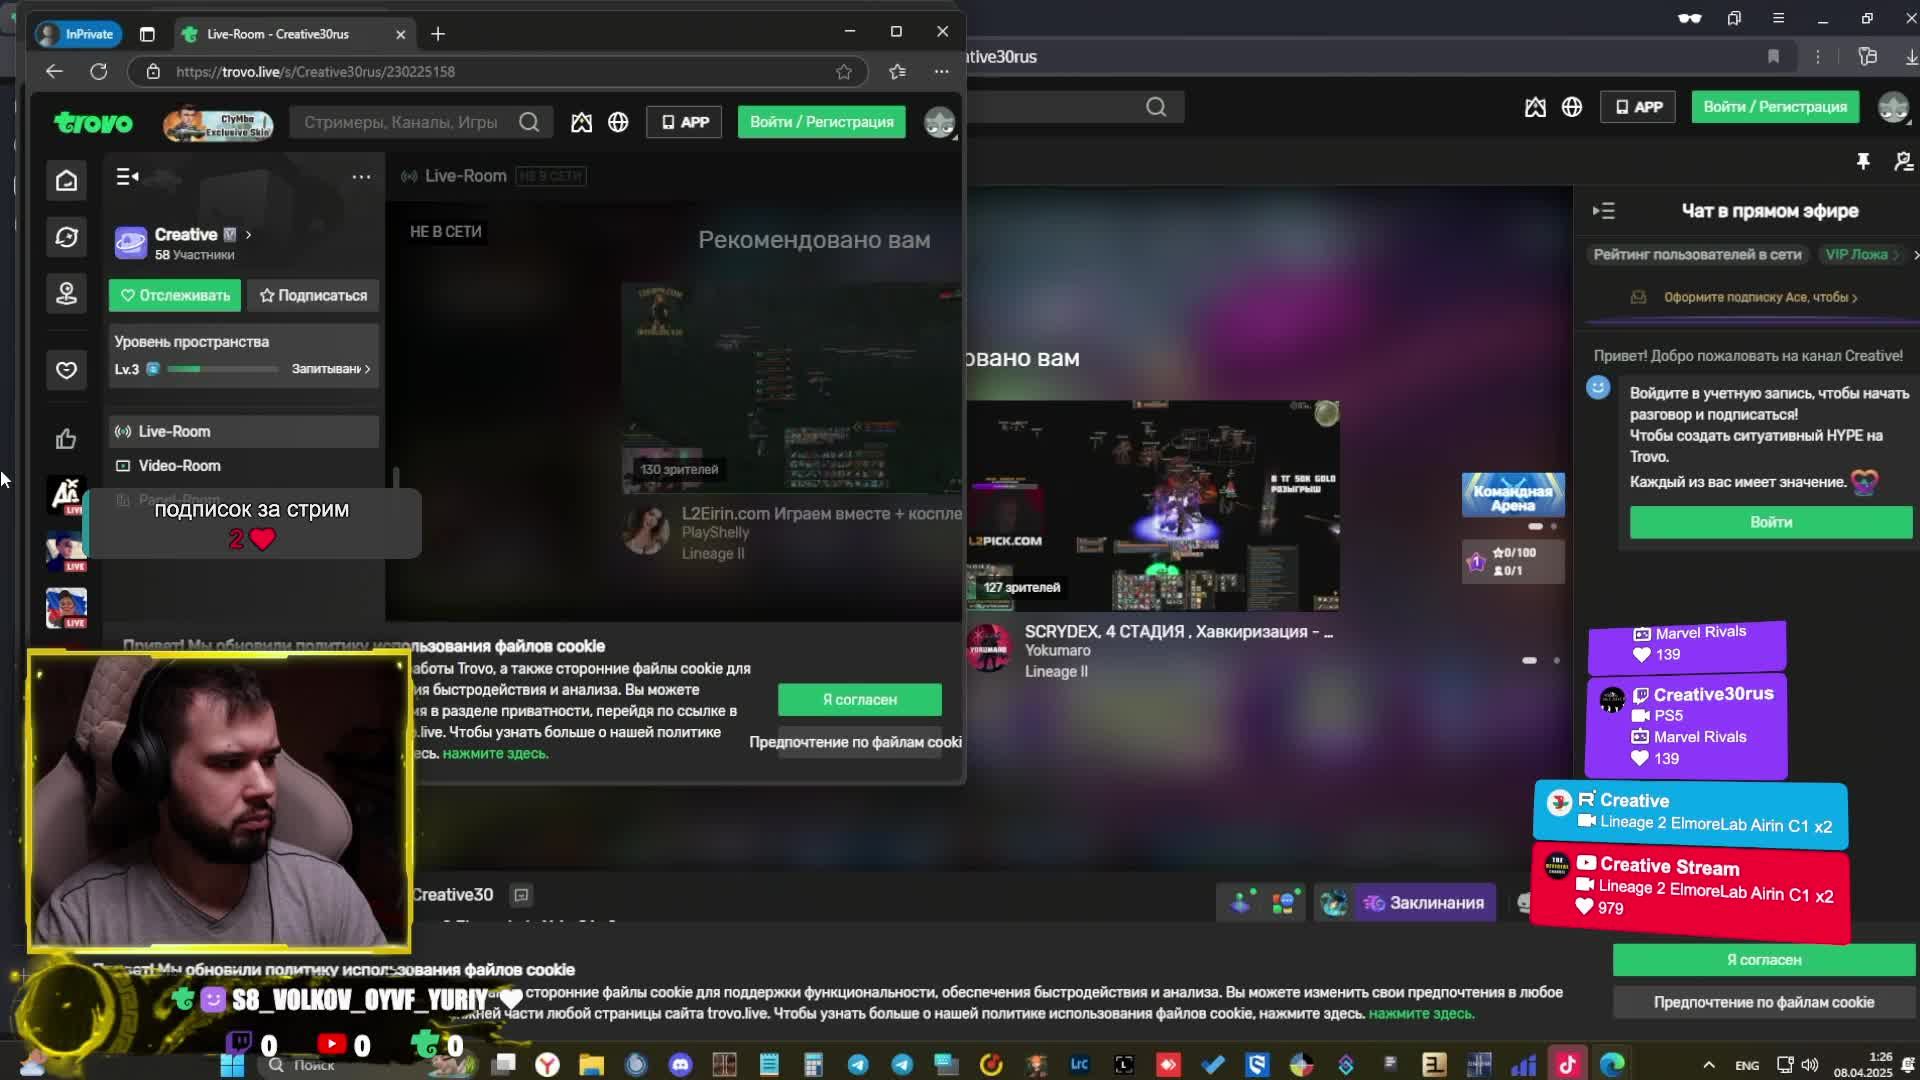Collapse the space sidebar menu icon
Screen dimensions: 1920x1080
127,177
